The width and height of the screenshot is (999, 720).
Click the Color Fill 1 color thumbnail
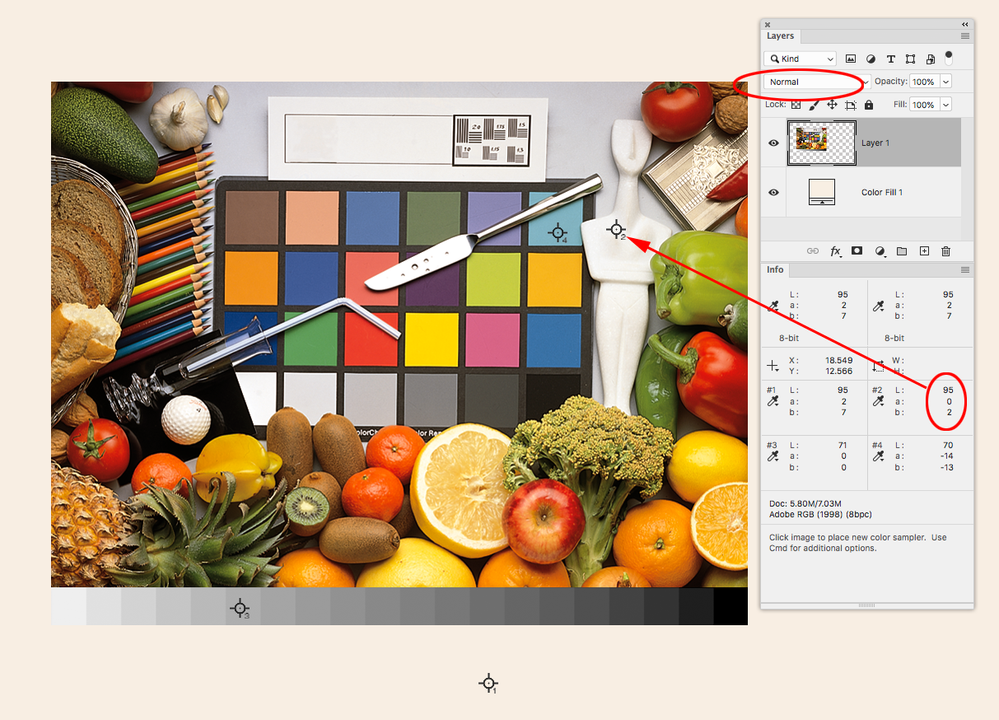(x=822, y=192)
